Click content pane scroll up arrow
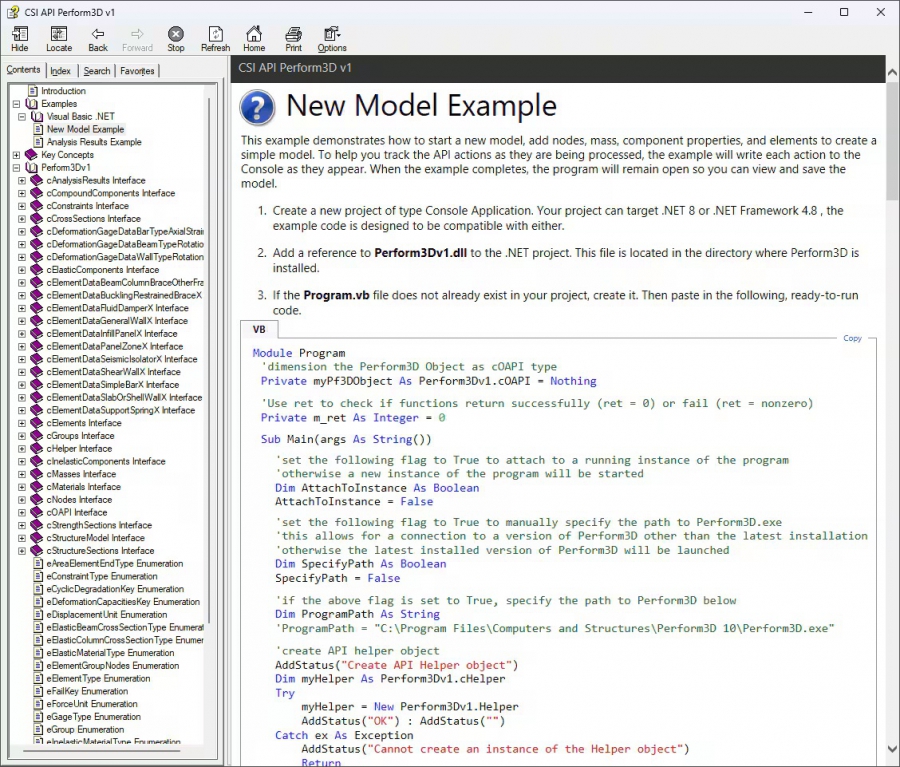The height and width of the screenshot is (767, 900). click(x=892, y=73)
